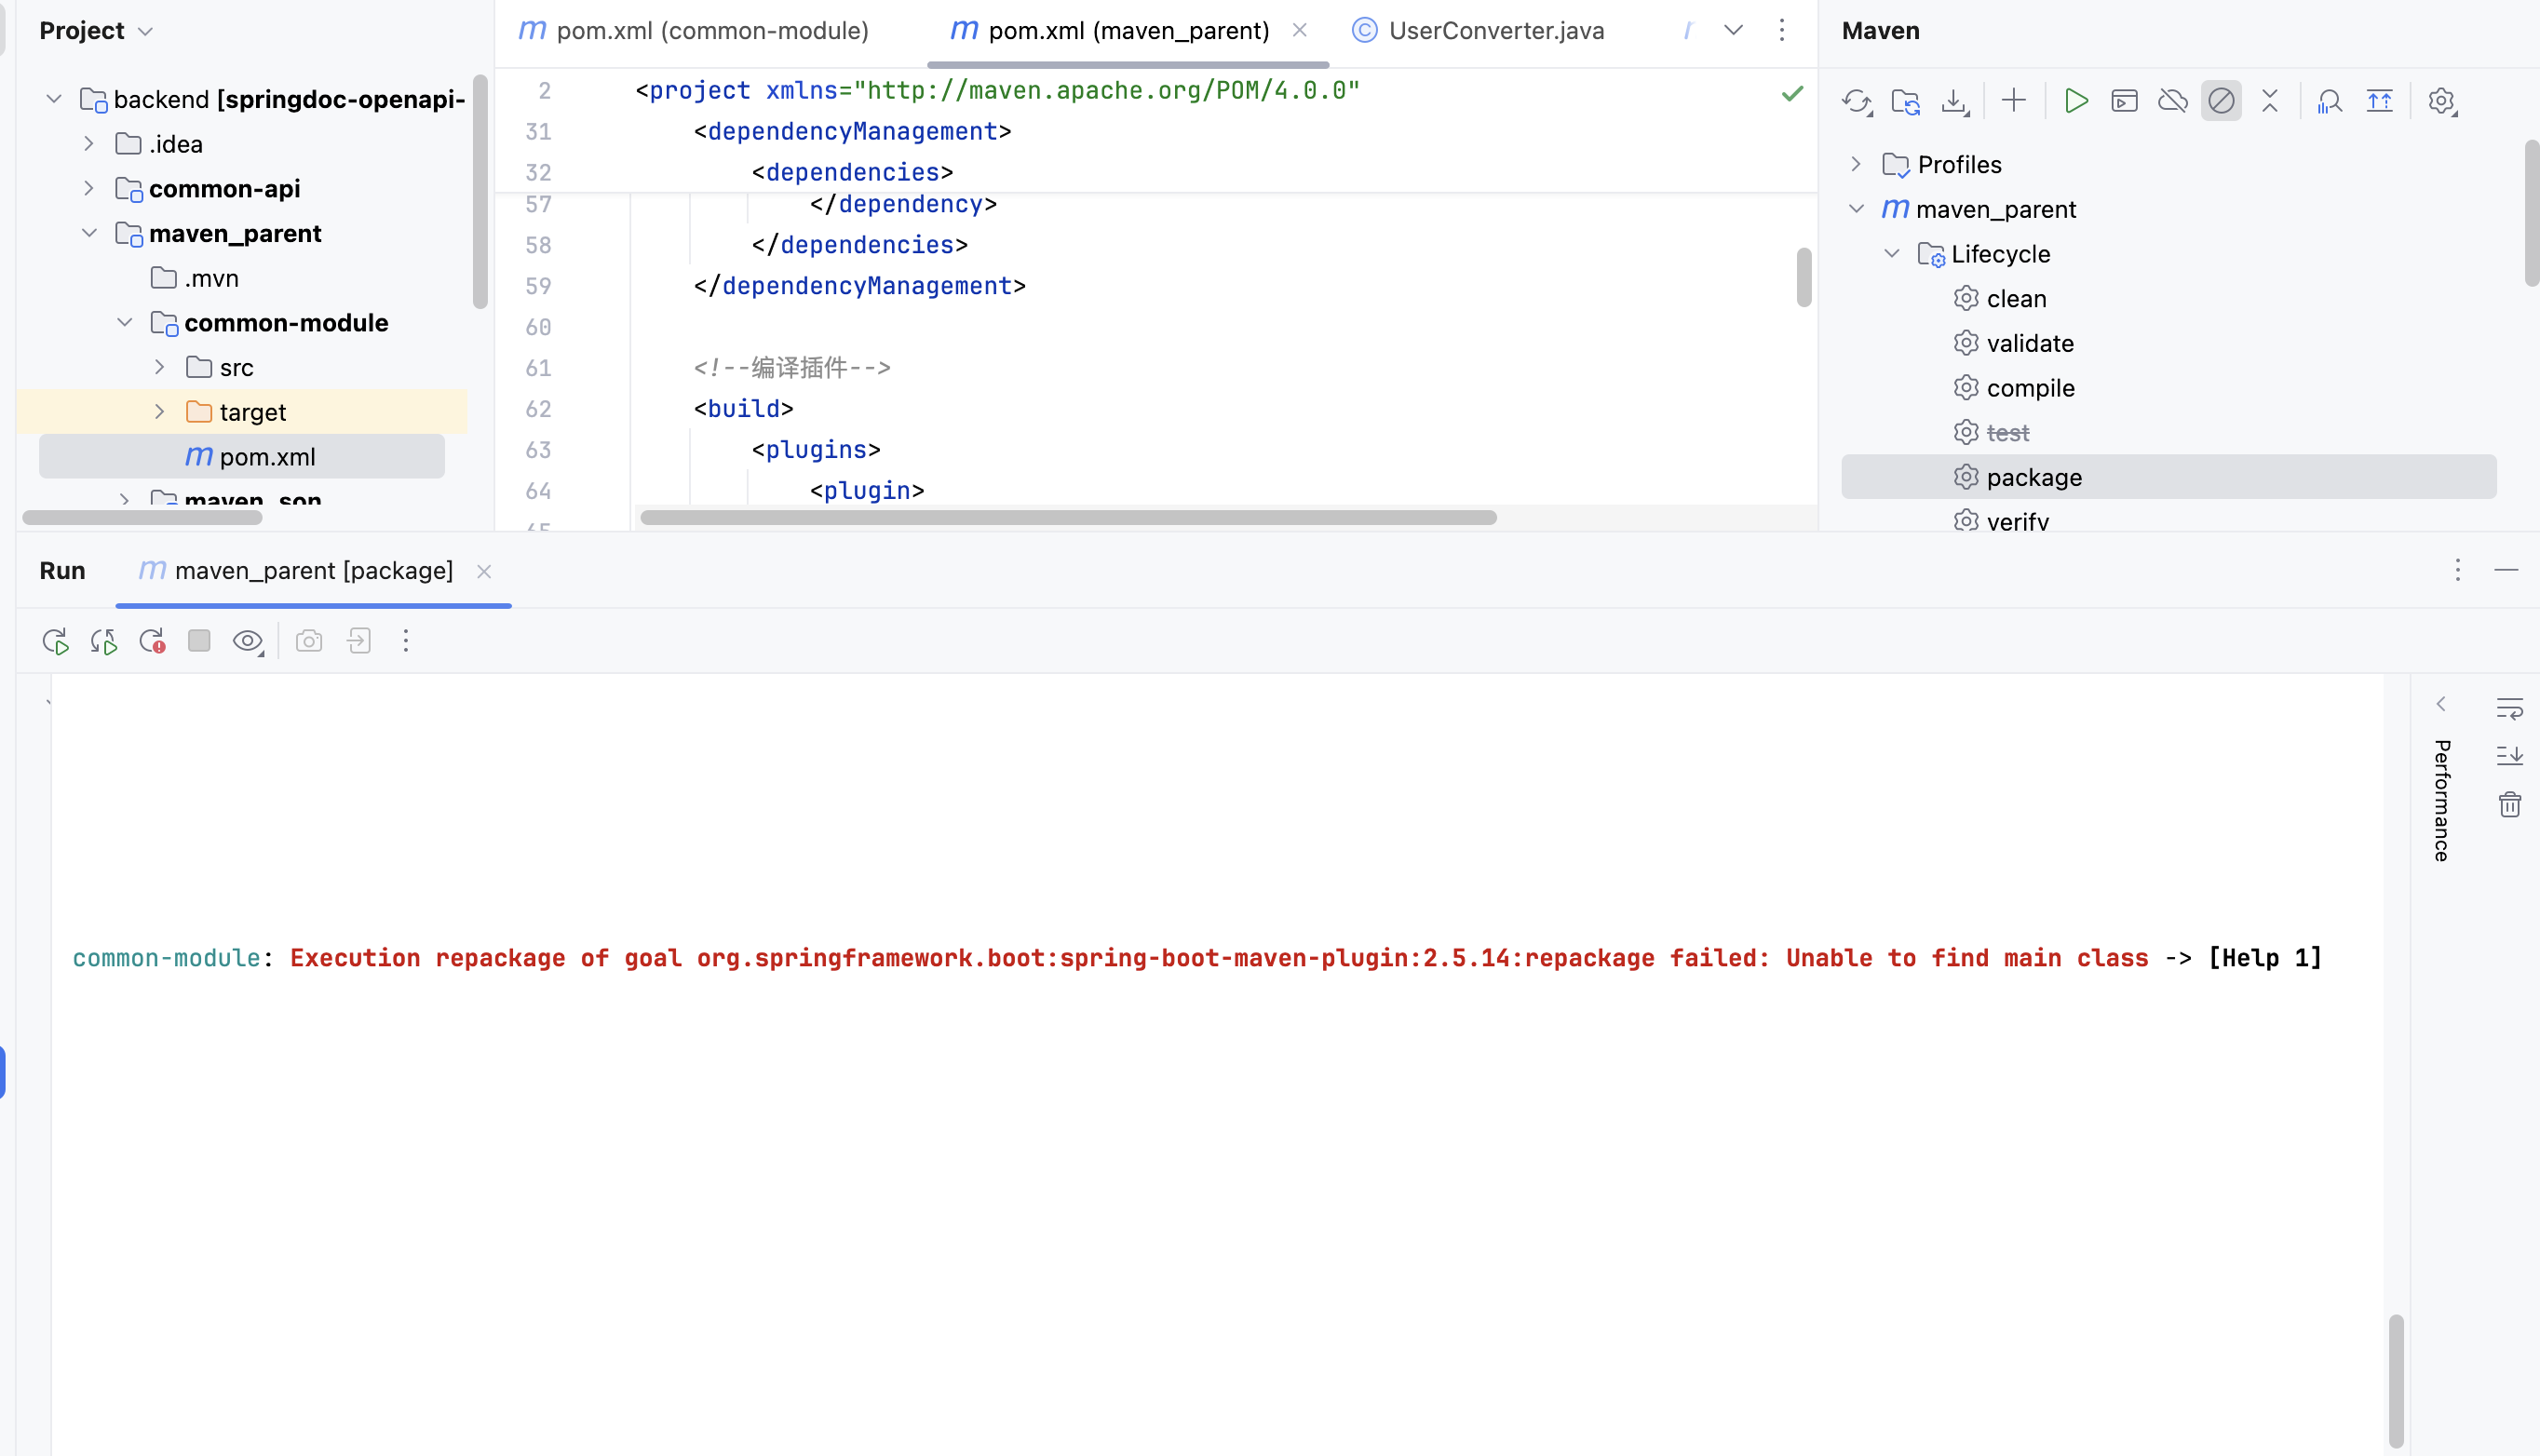Screen dimensions: 2540x1456
Task: Click the [Help 1] link in the console
Action: pos(2264,958)
